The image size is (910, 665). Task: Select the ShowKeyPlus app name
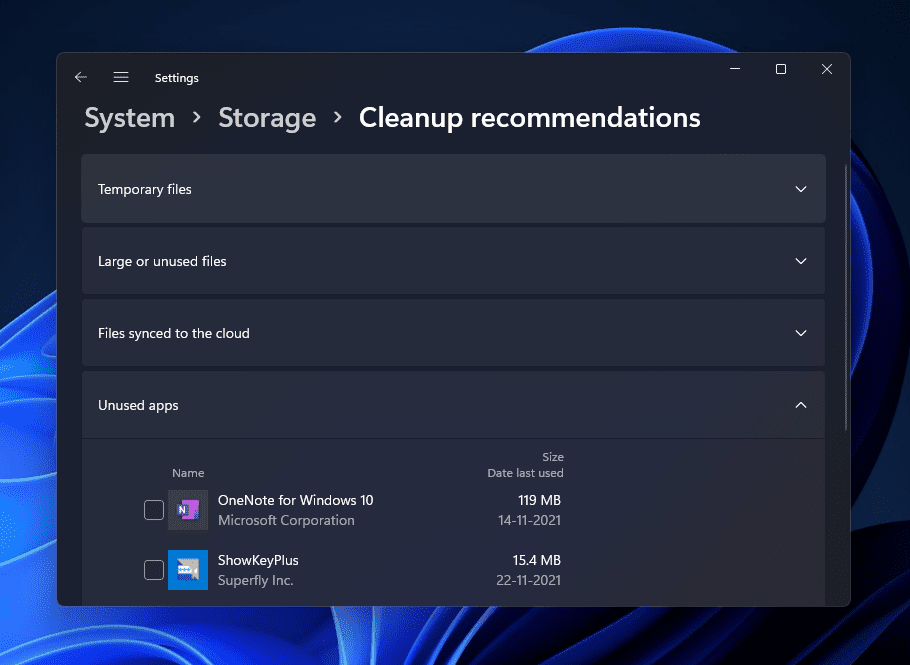(258, 560)
